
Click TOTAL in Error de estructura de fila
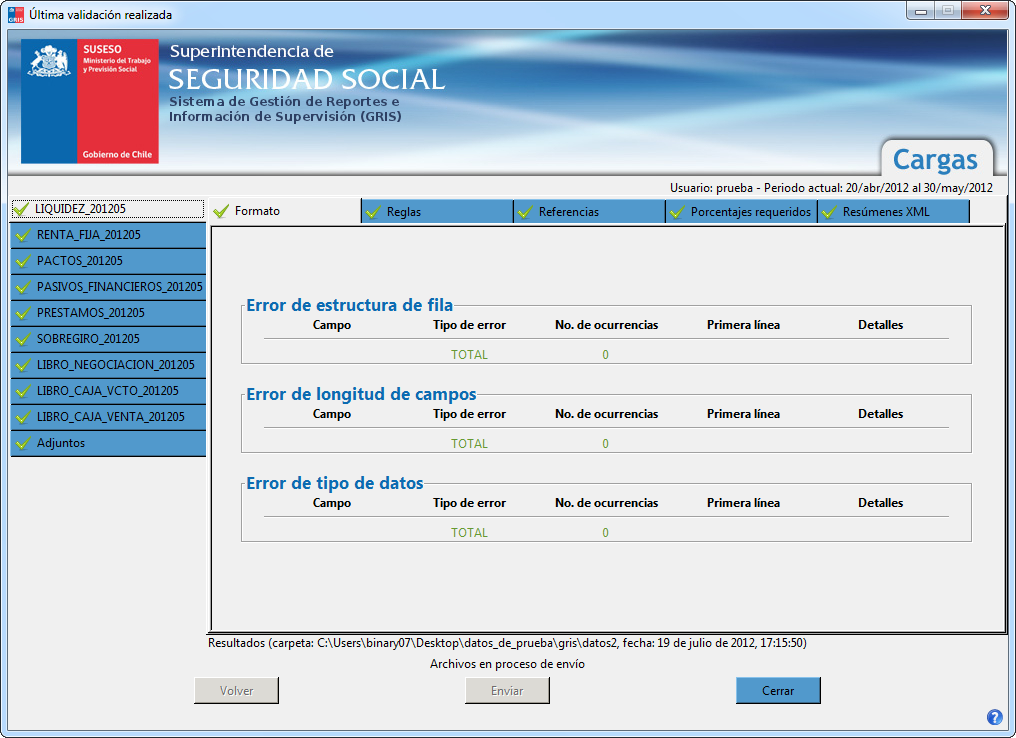pyautogui.click(x=470, y=355)
